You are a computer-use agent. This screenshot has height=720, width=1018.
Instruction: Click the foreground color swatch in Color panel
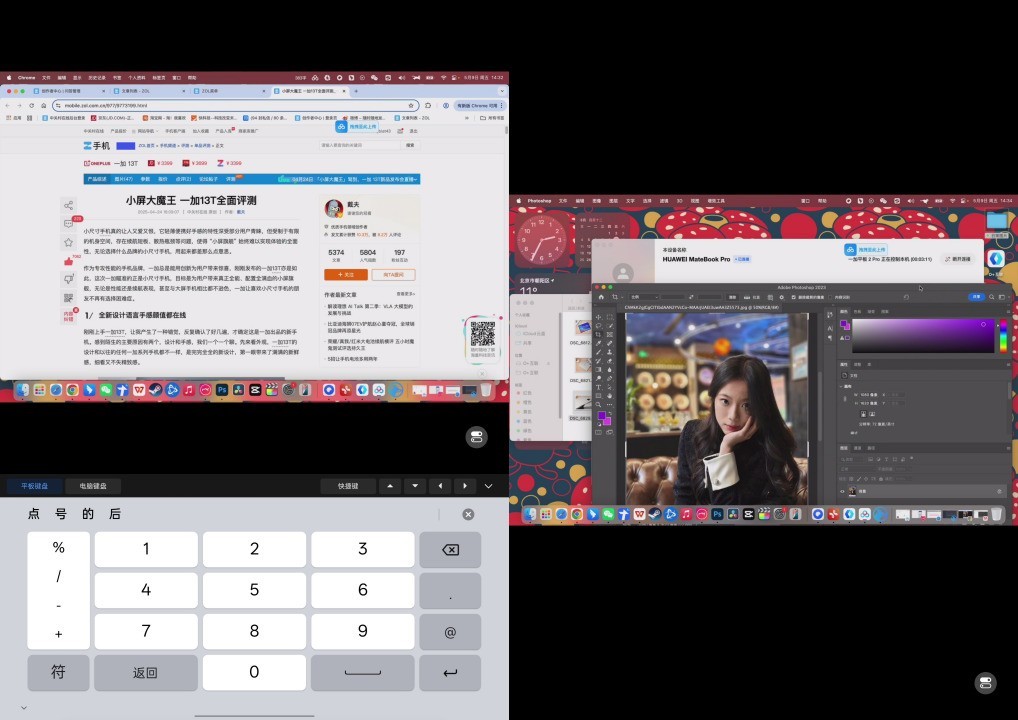843,323
